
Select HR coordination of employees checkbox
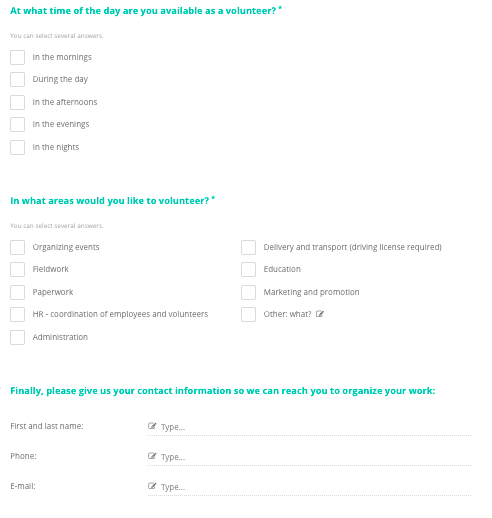pyautogui.click(x=17, y=314)
